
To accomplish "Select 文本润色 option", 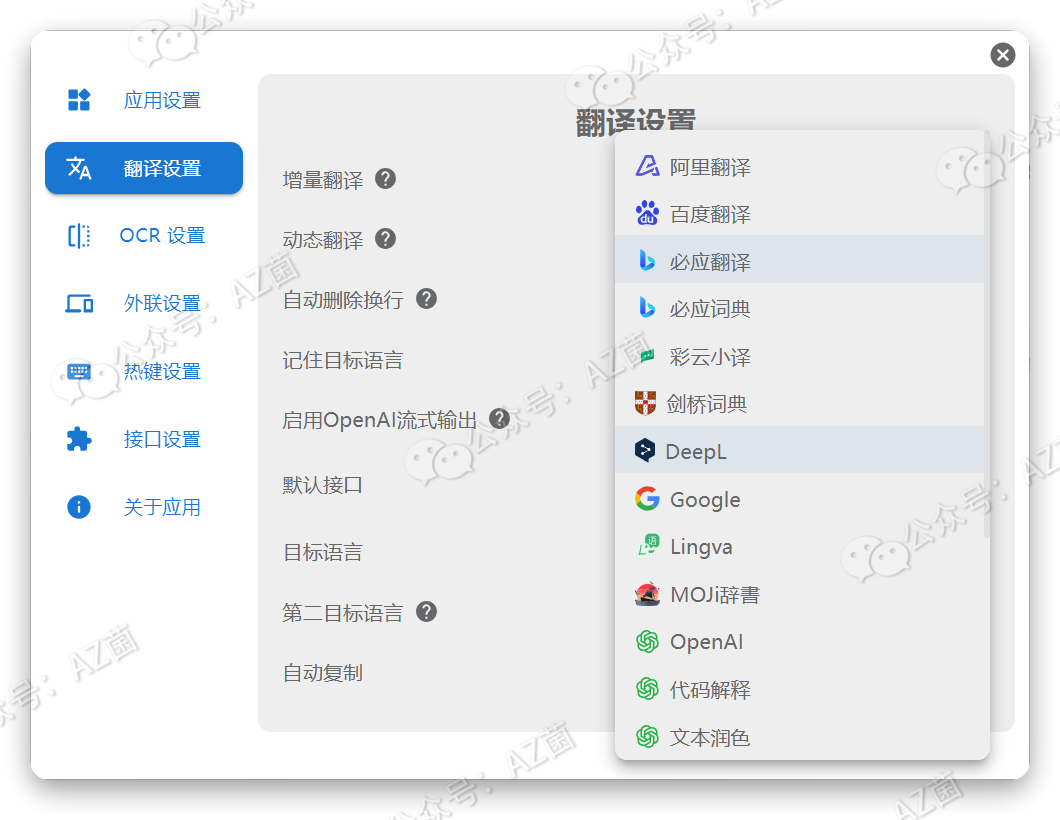I will point(799,737).
